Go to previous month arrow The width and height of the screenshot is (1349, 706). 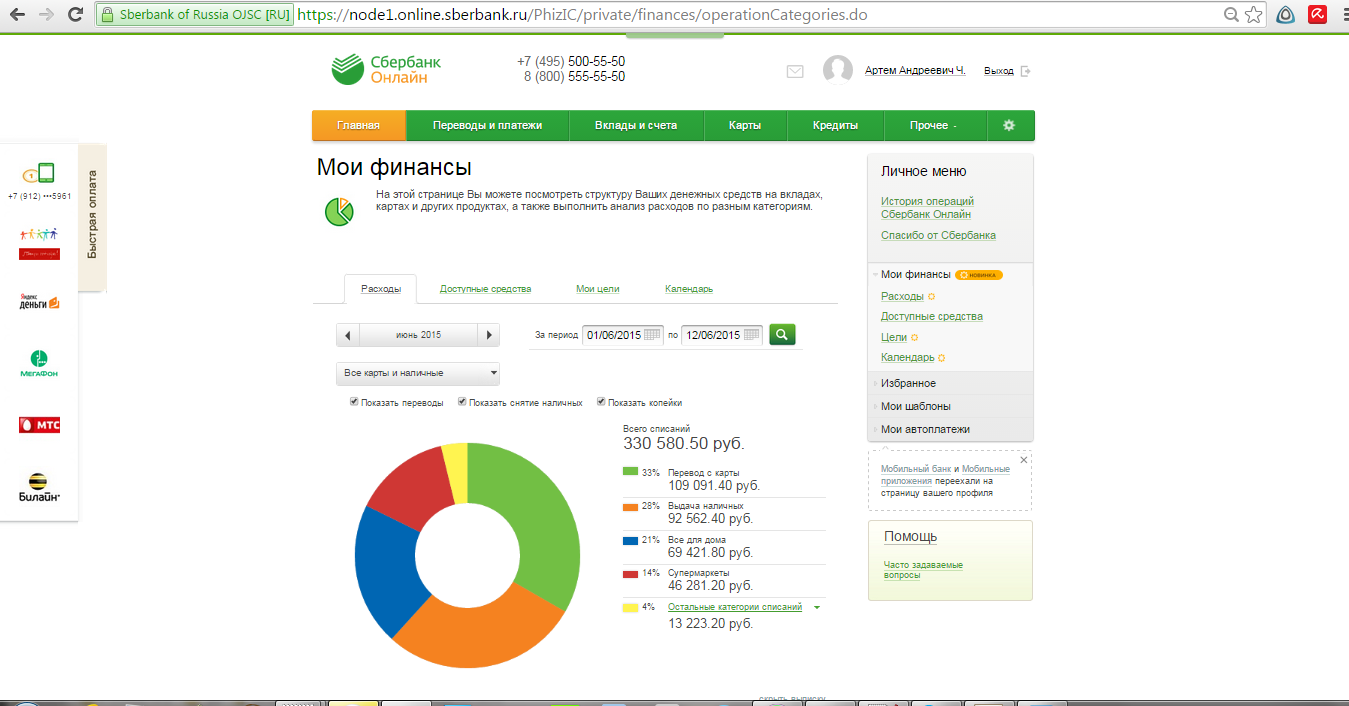347,335
